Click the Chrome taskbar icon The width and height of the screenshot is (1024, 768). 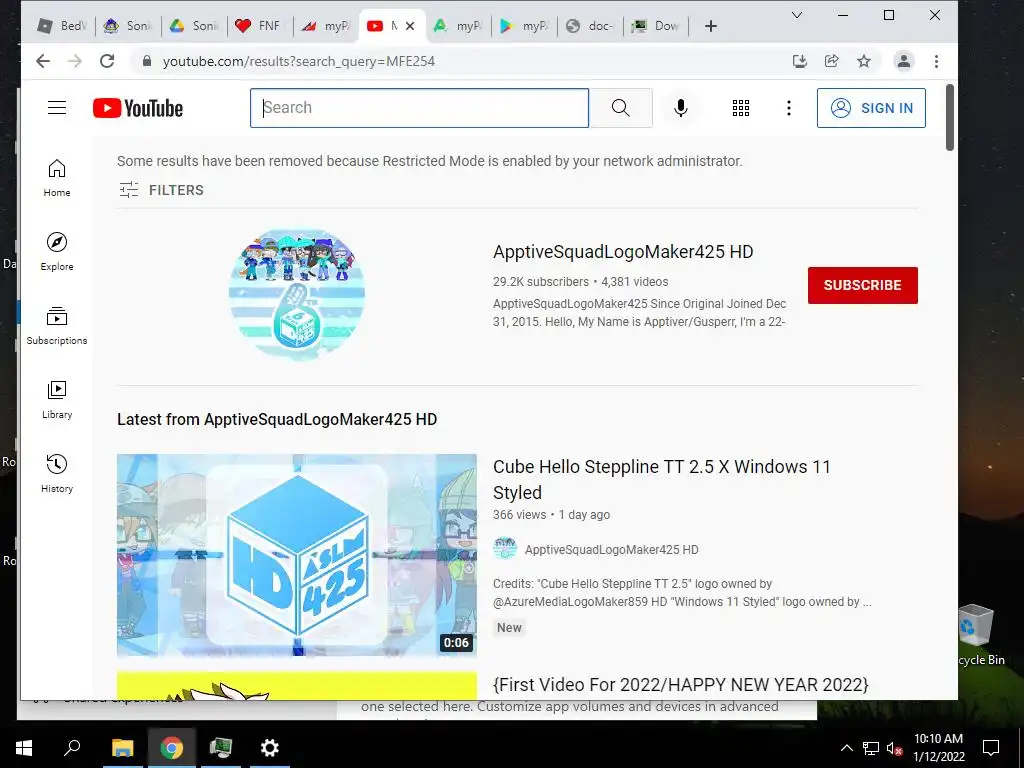point(171,748)
